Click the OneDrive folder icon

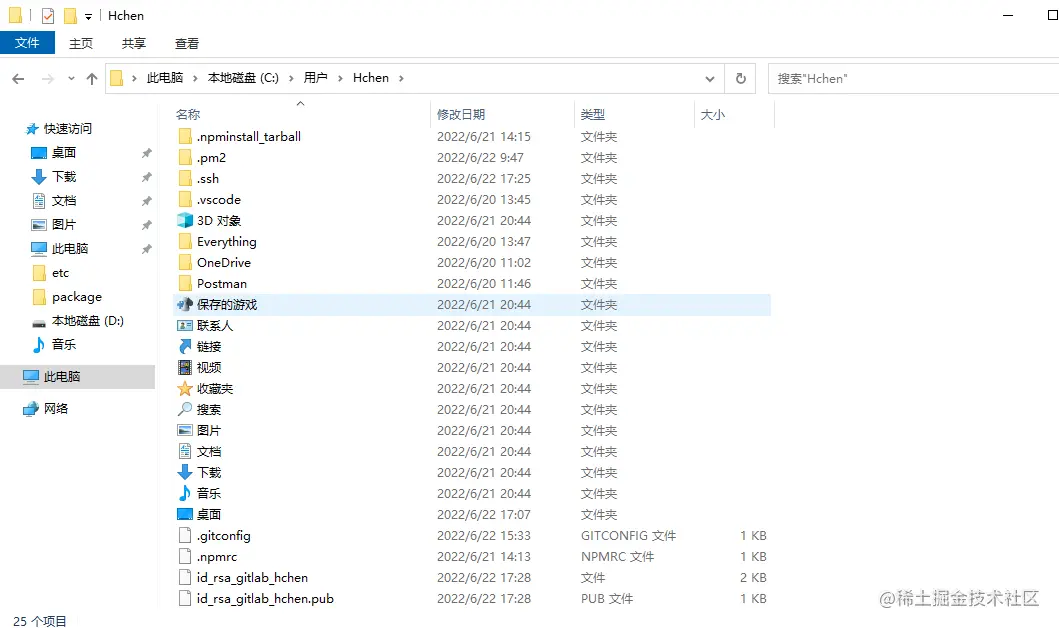[x=184, y=263]
